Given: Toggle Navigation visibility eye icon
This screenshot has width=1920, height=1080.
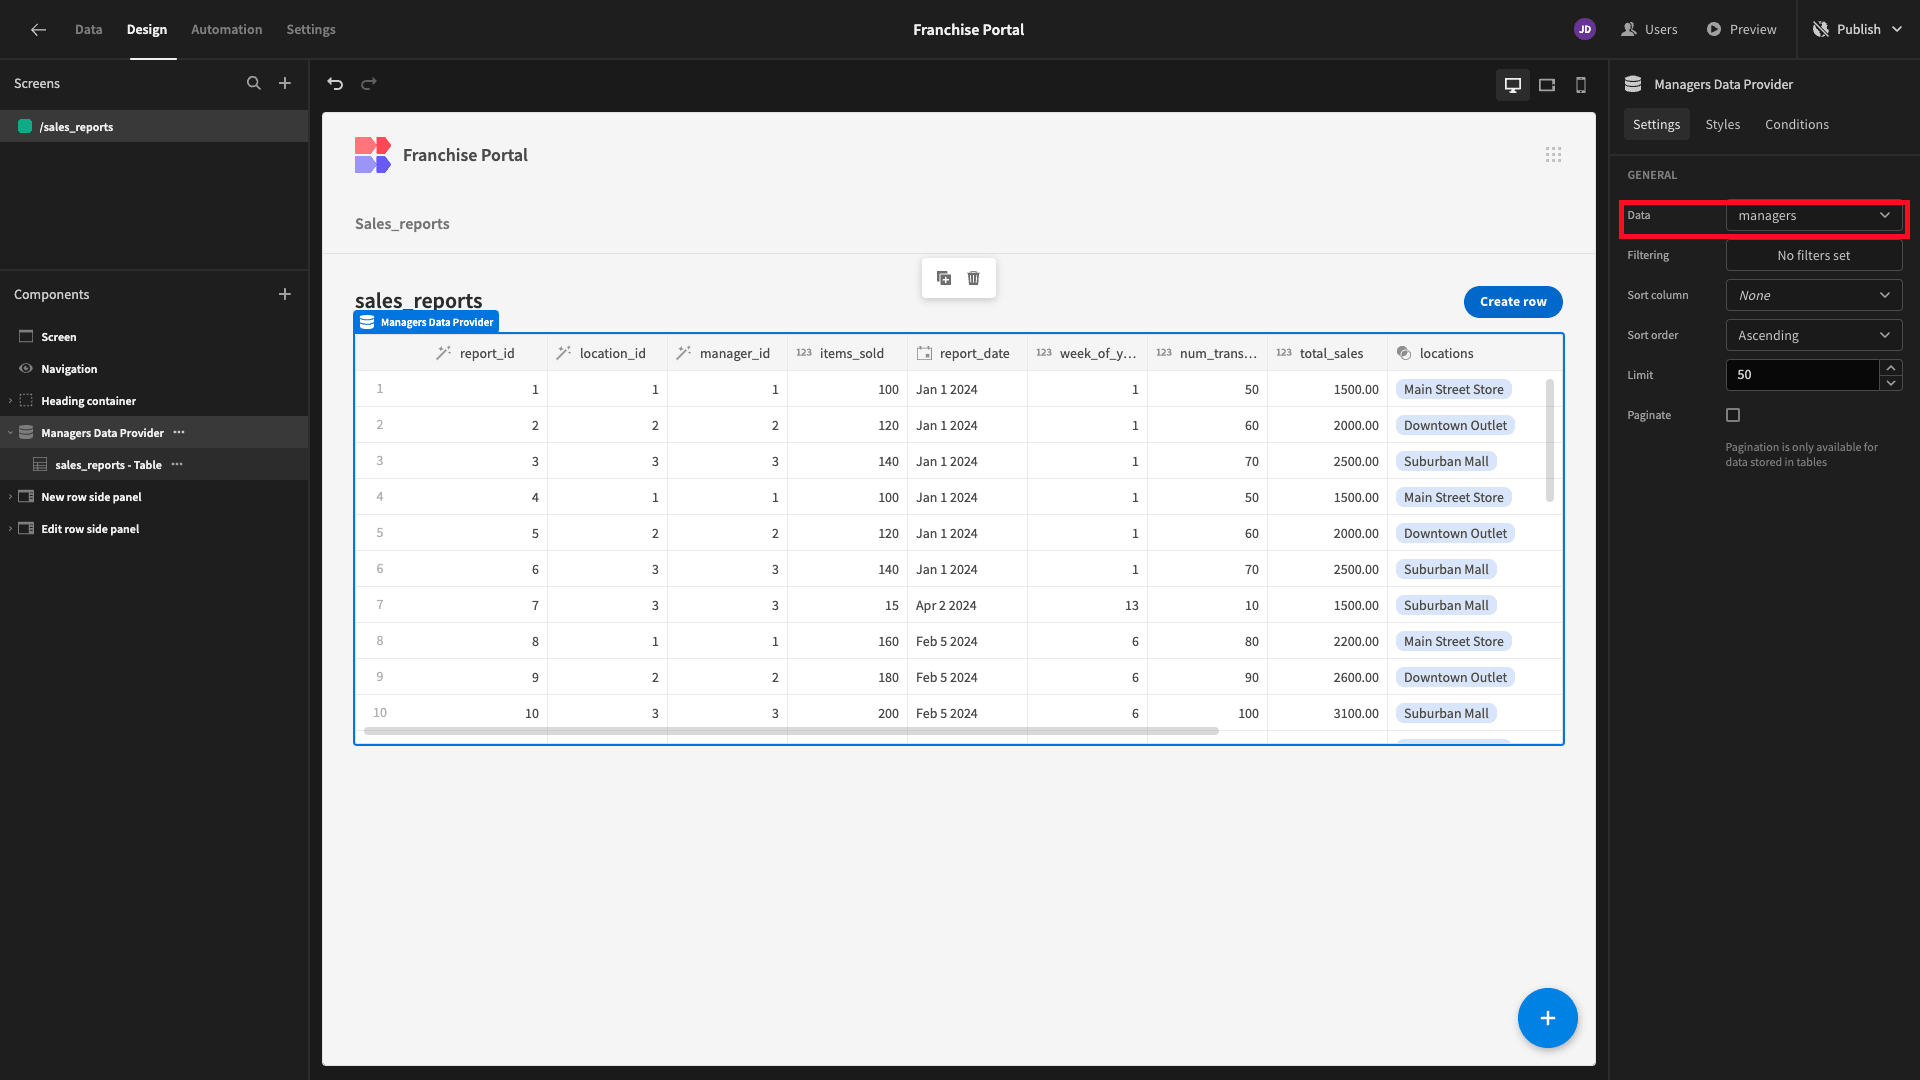Looking at the screenshot, I should coord(26,368).
